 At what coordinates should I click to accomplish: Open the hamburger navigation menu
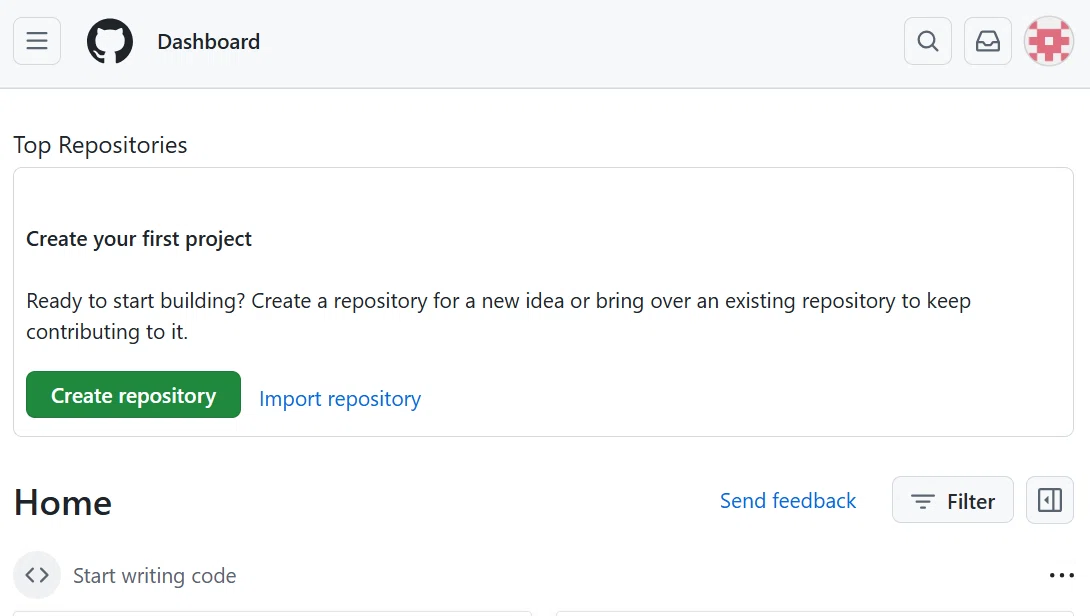[x=37, y=41]
